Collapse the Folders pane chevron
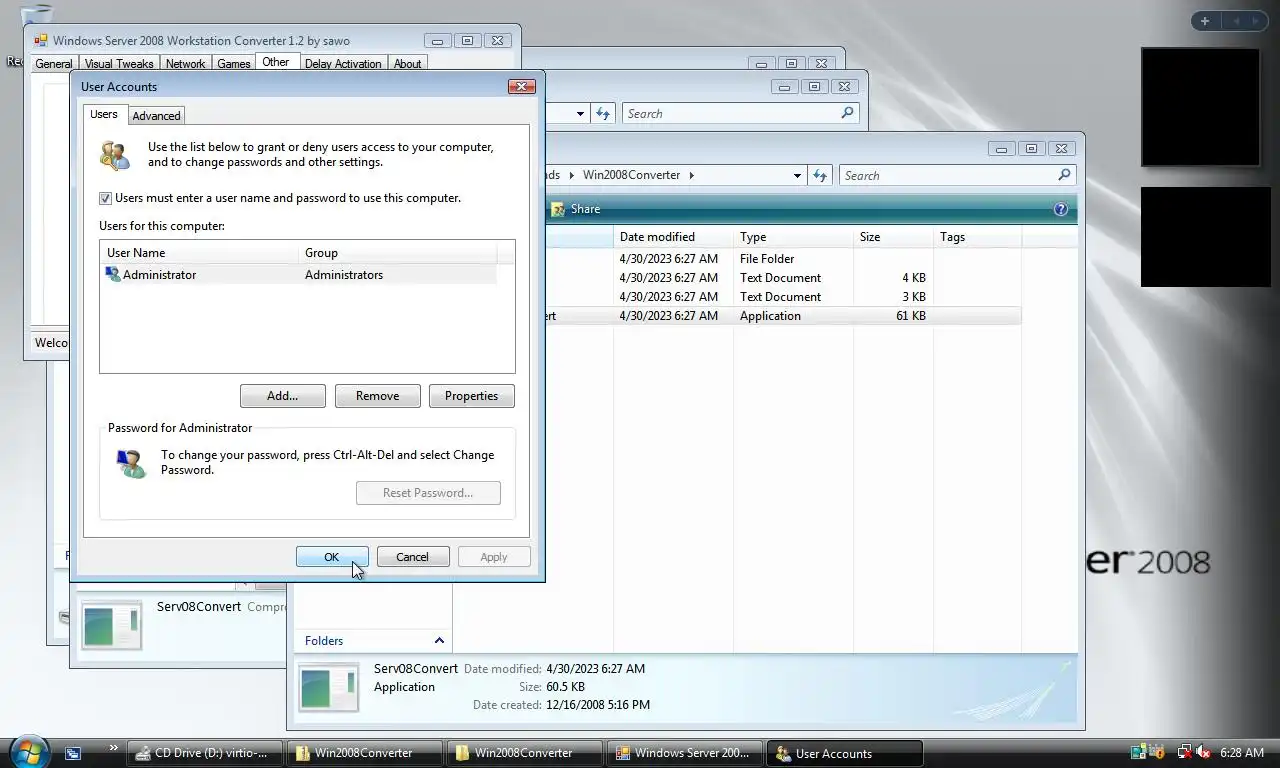The width and height of the screenshot is (1280, 768). point(438,640)
